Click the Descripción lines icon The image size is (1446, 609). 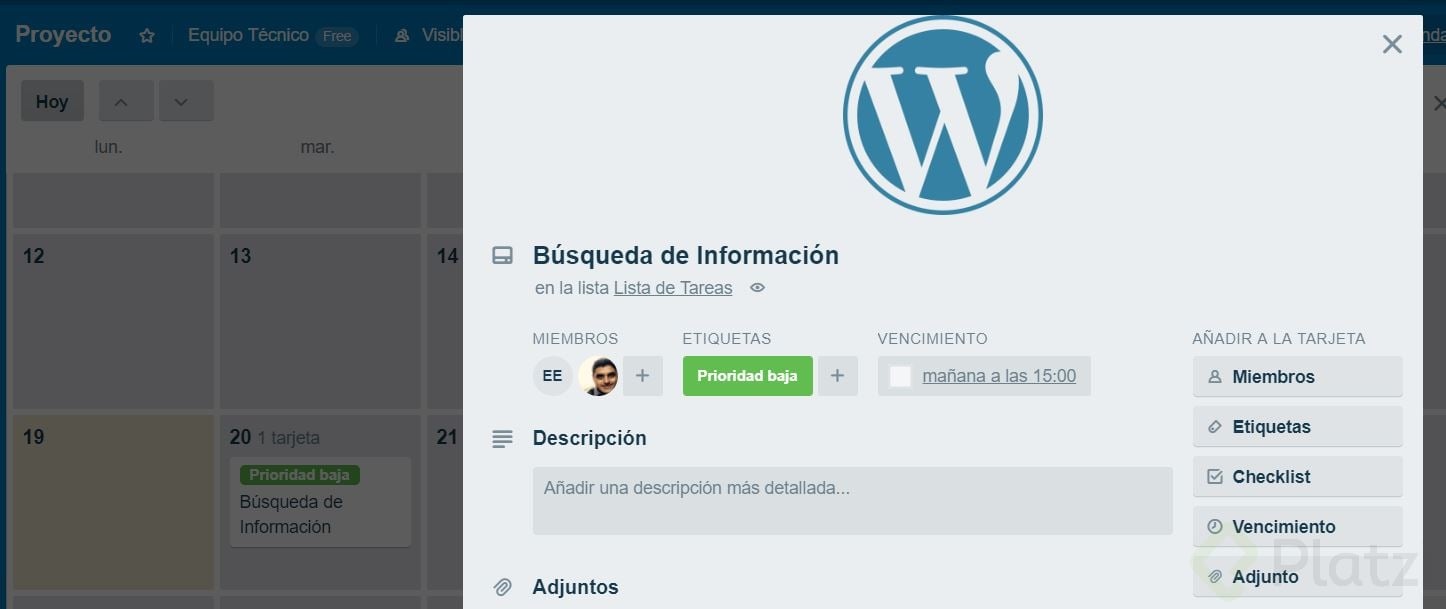(x=503, y=438)
